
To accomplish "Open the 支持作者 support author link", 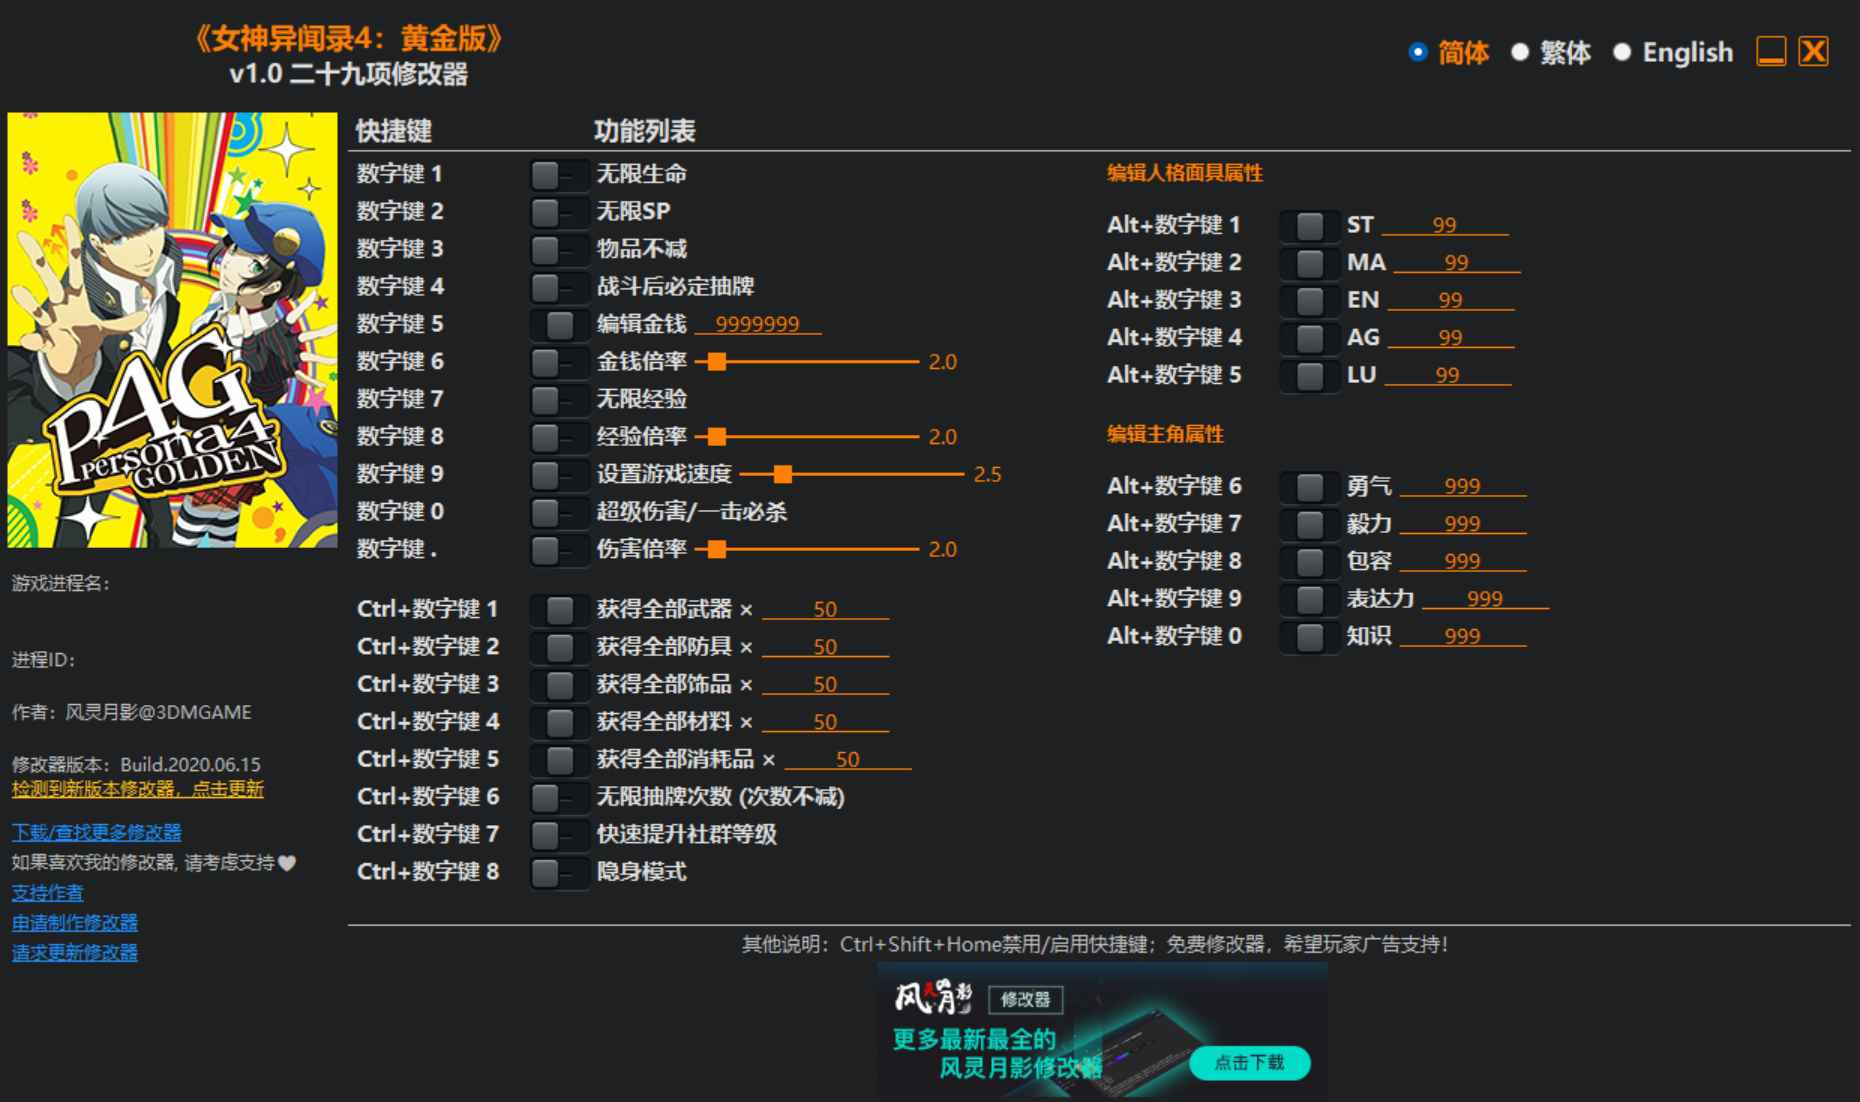I will [47, 892].
